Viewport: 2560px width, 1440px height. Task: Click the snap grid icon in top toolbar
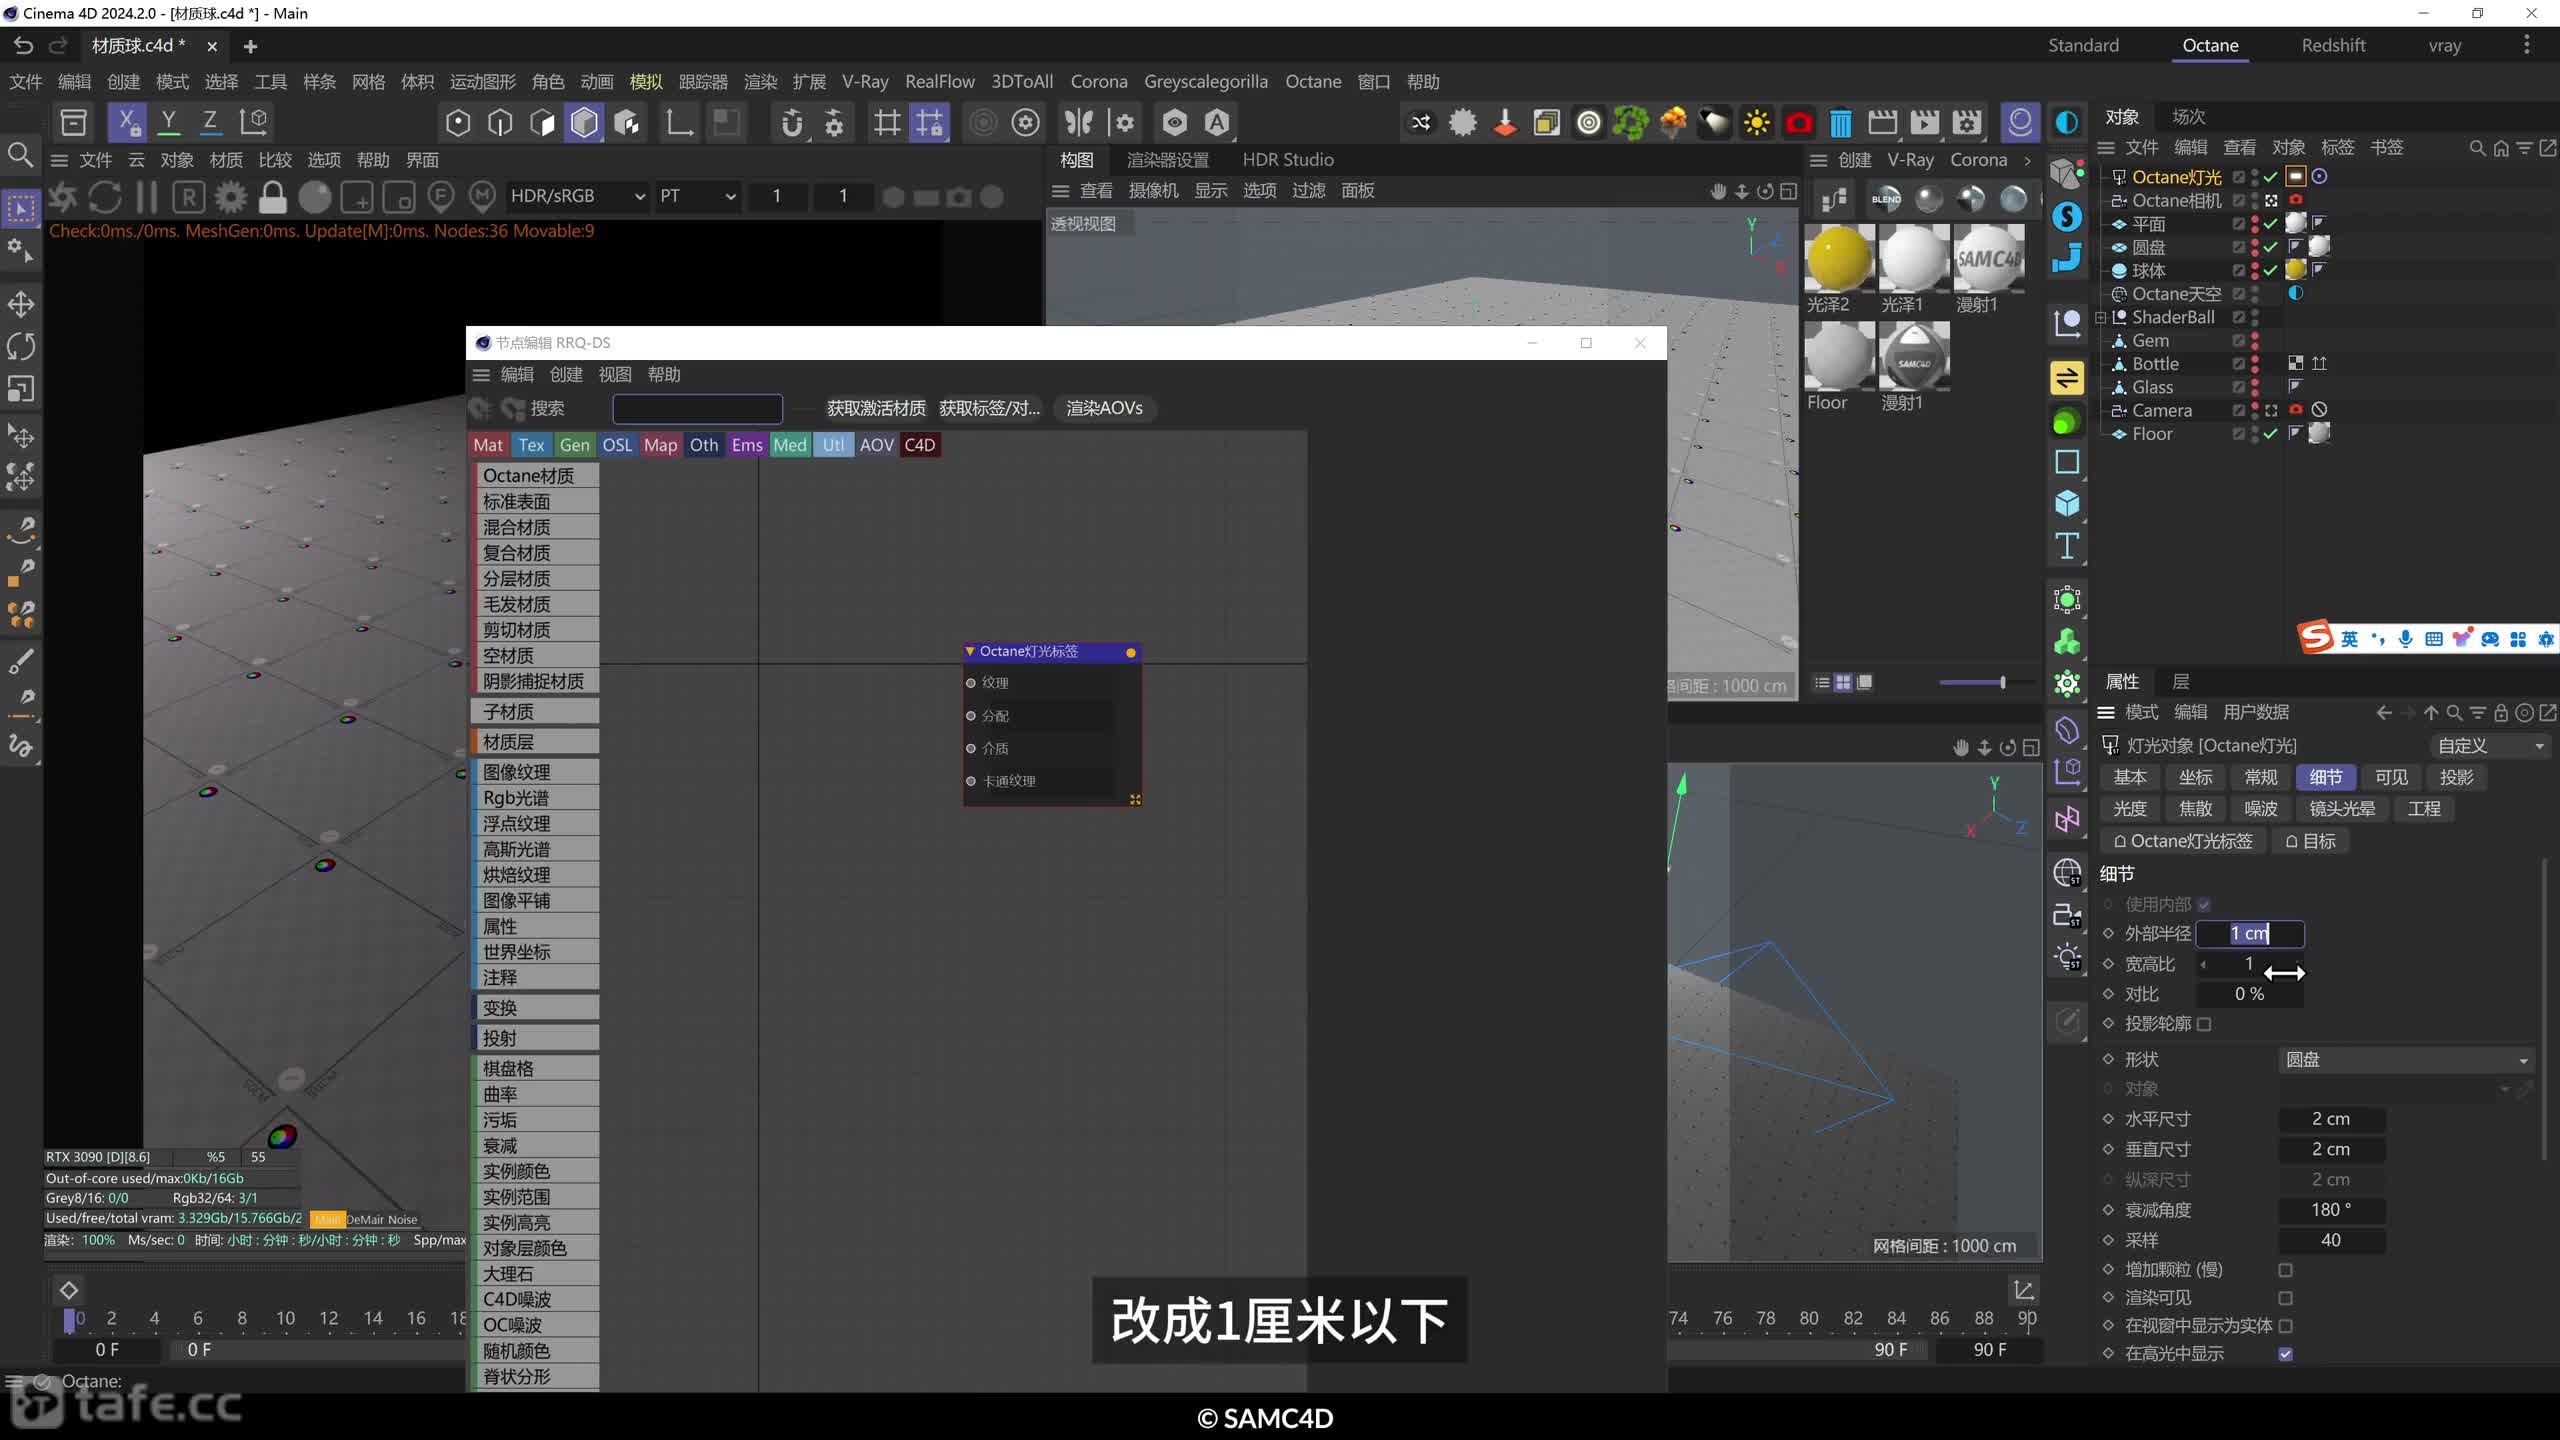point(887,122)
